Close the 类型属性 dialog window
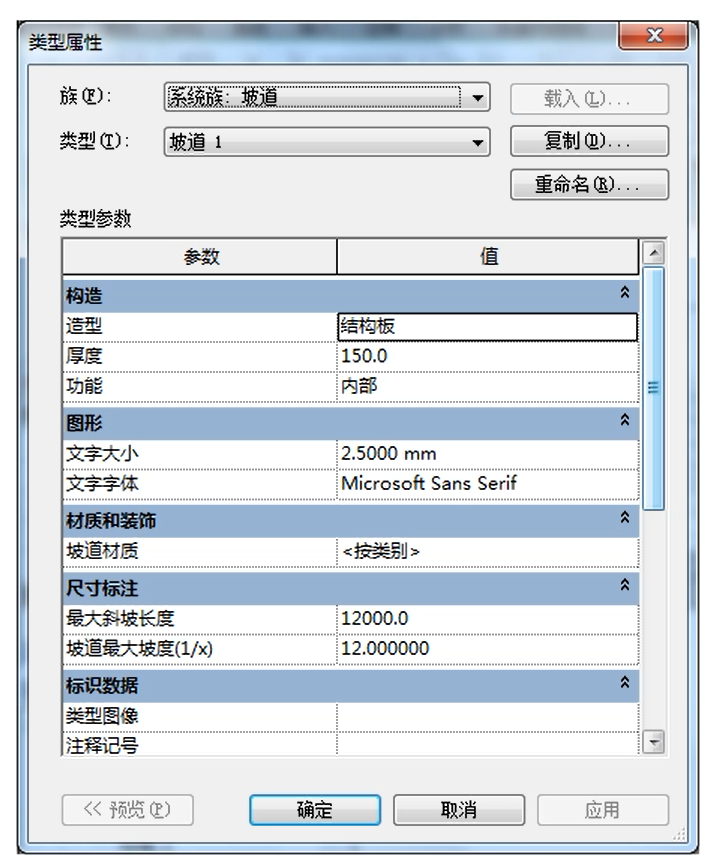Image resolution: width=716 pixels, height=866 pixels. pyautogui.click(x=653, y=36)
